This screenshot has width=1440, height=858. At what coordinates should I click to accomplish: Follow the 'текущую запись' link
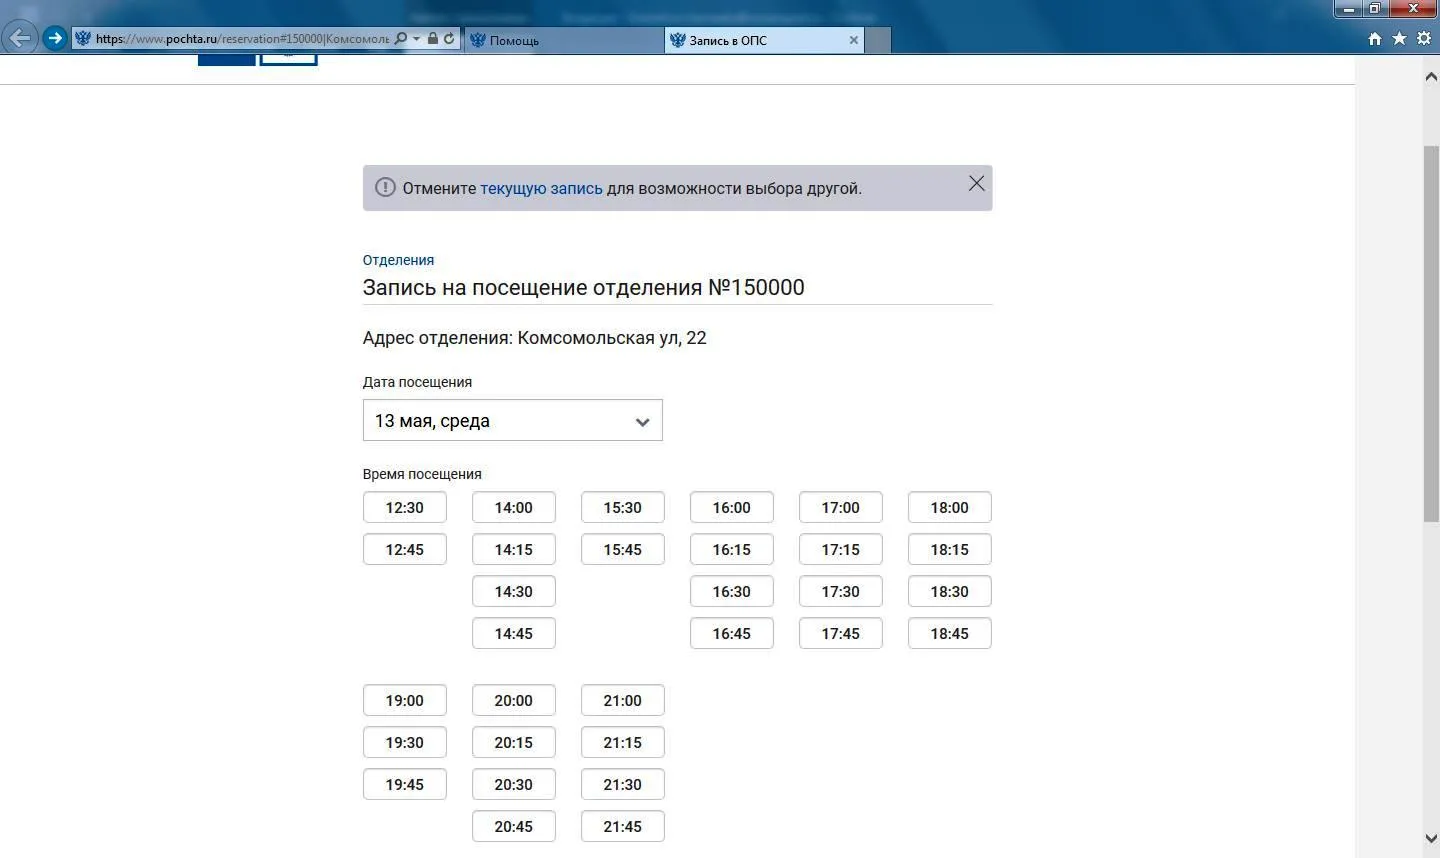pyautogui.click(x=541, y=188)
